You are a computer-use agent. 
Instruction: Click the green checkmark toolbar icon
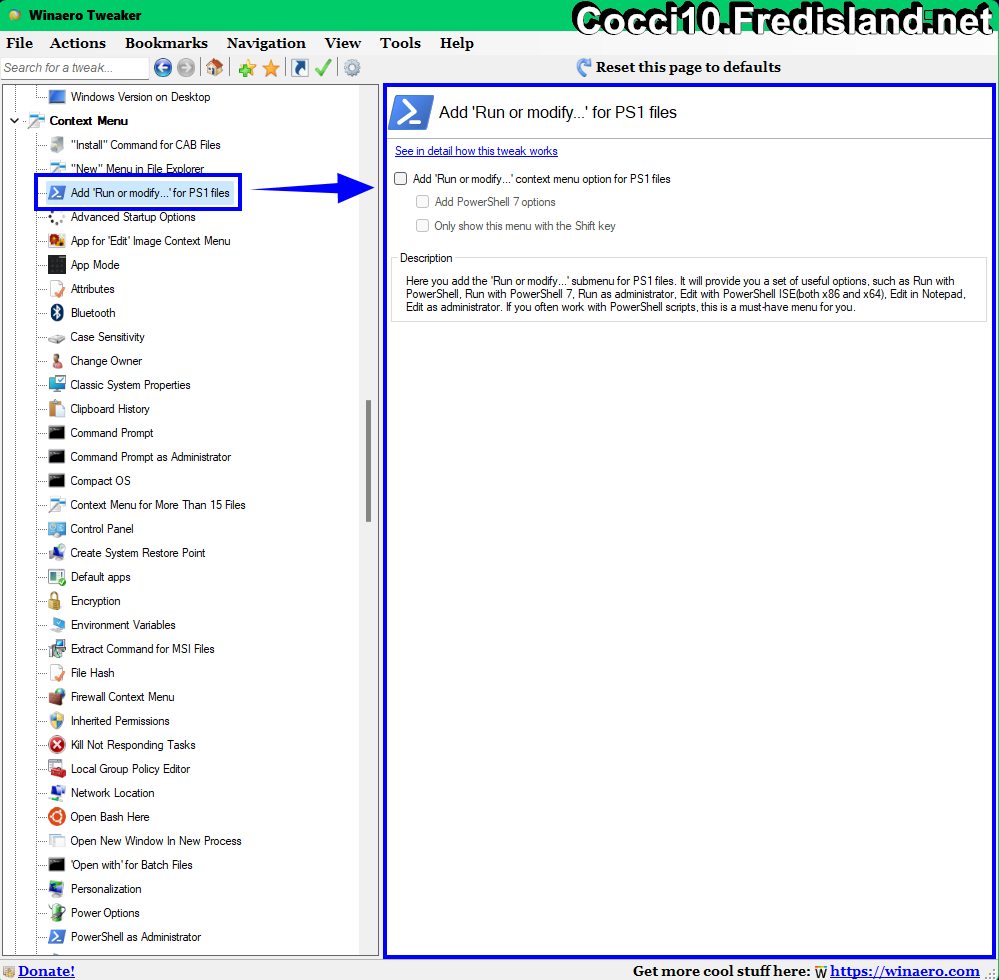click(x=323, y=68)
